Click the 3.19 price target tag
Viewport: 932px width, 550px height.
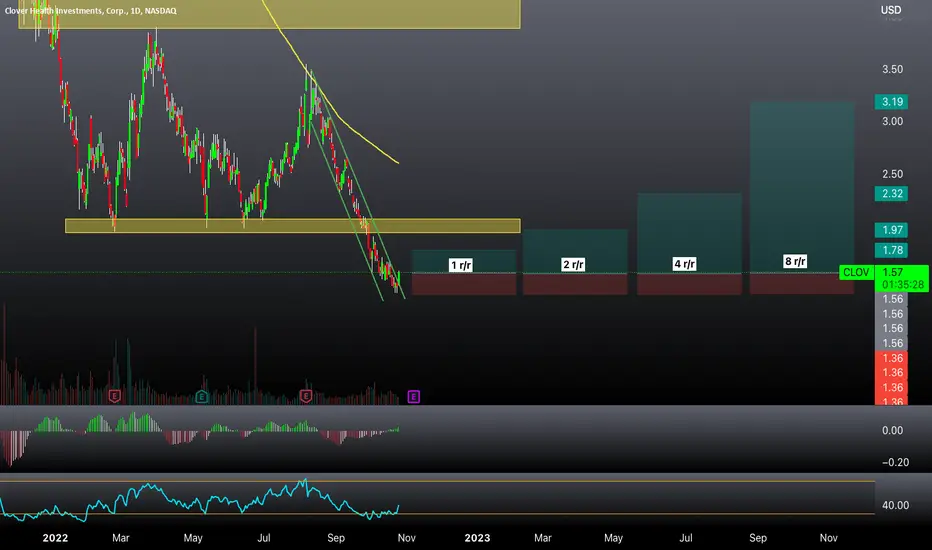pos(891,102)
